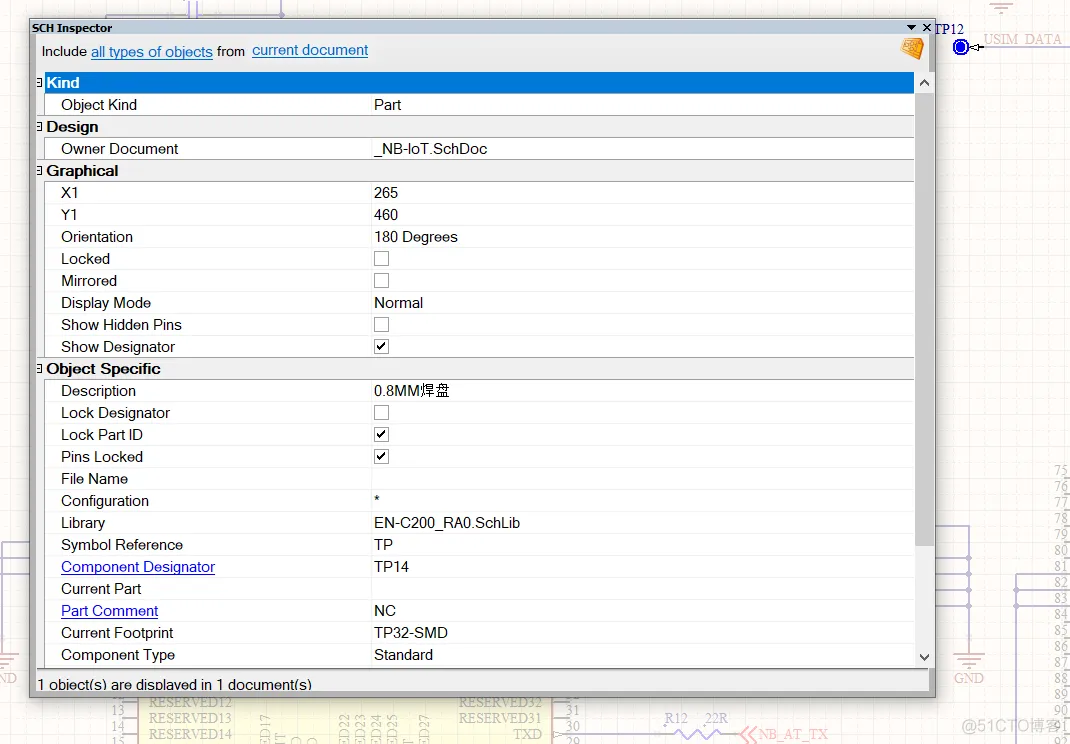Collapse the Design section

40,126
